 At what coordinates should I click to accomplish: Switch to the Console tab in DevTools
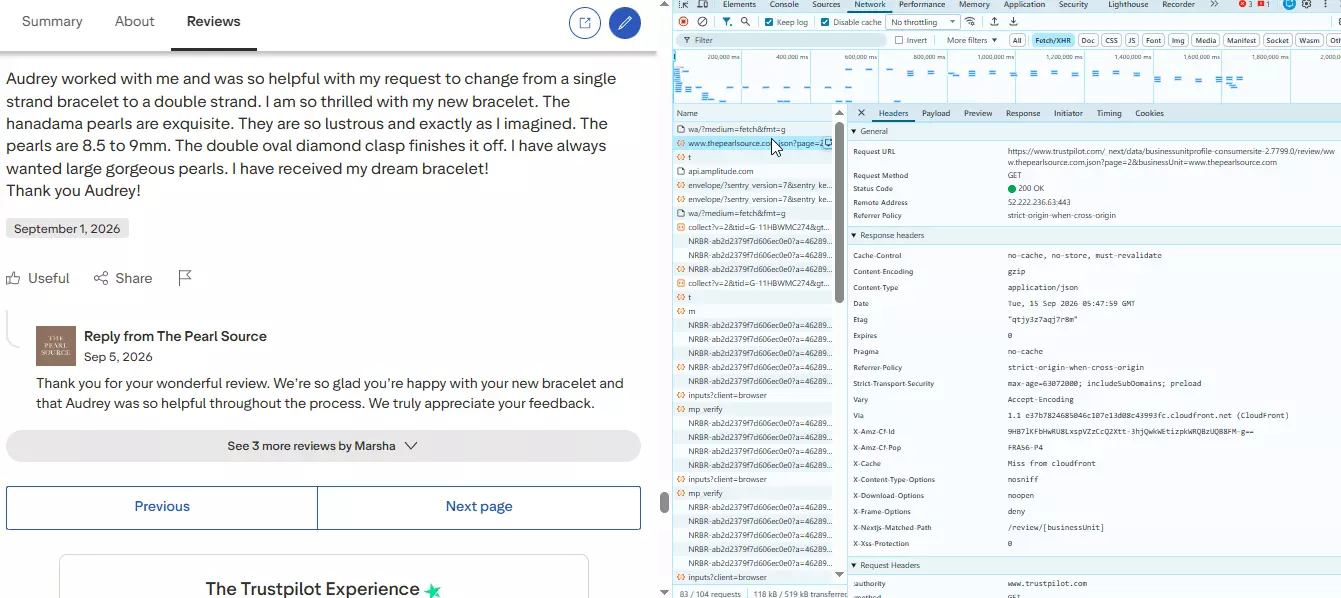point(784,5)
